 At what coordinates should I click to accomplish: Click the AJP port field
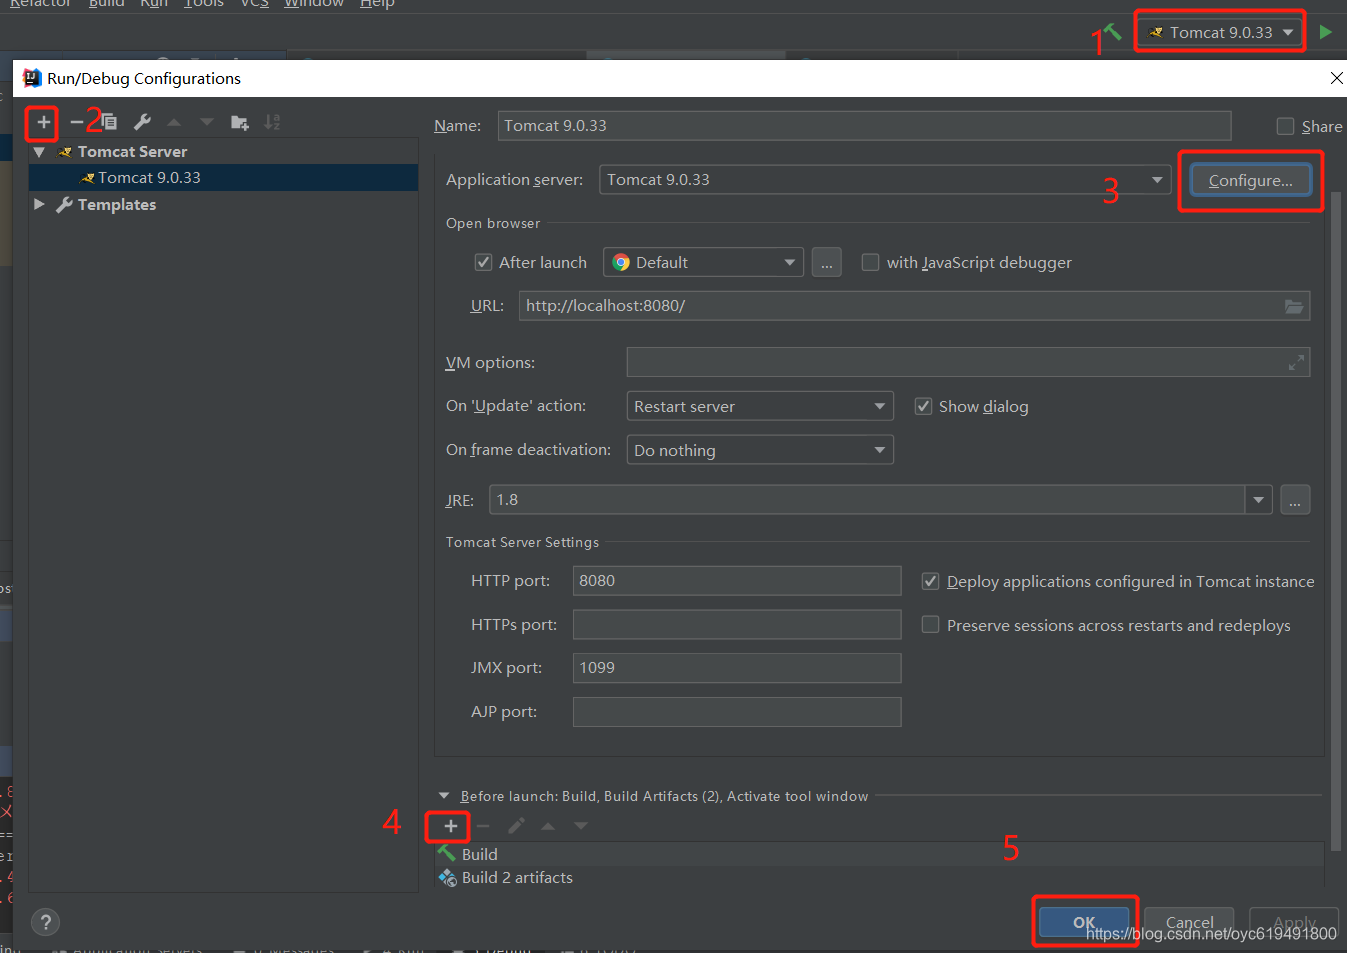[x=737, y=712]
